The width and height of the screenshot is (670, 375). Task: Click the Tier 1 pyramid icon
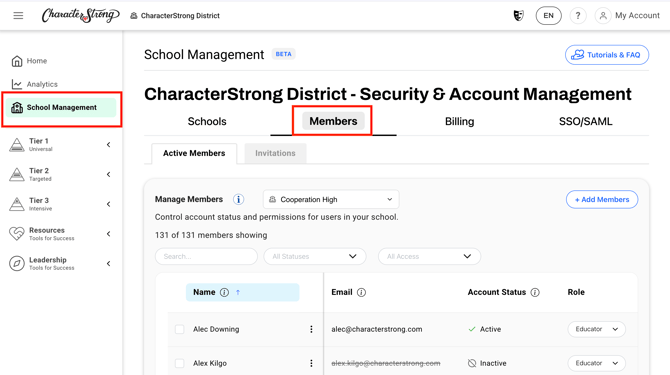pyautogui.click(x=17, y=145)
